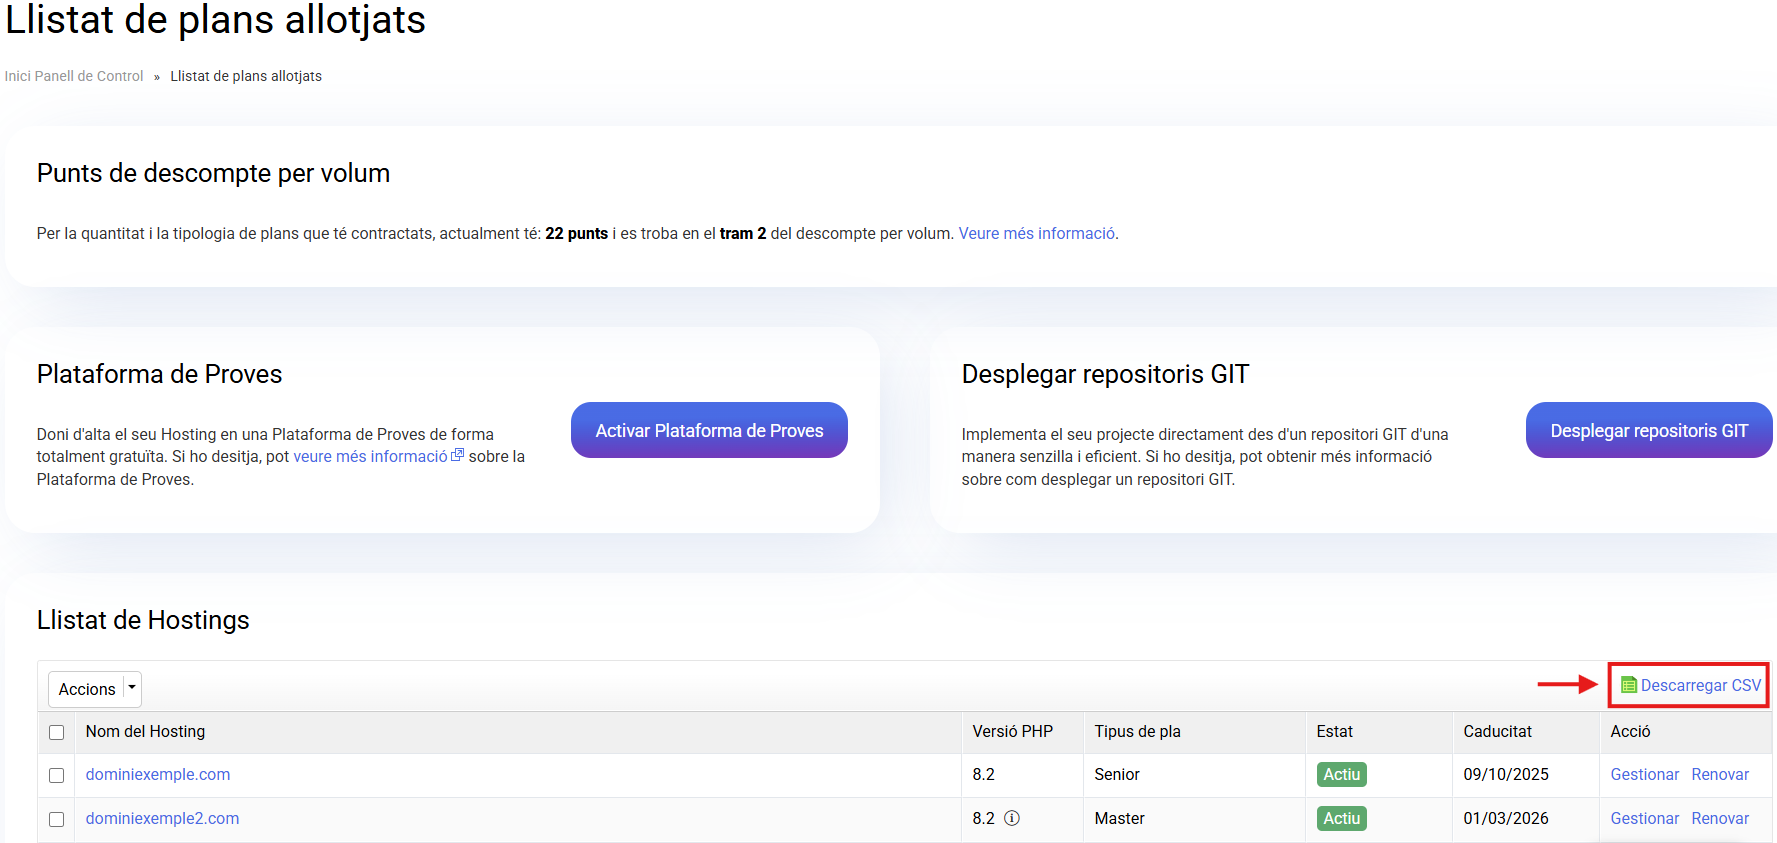
Task: Click the Accions dropdown caret arrow
Action: pyautogui.click(x=132, y=688)
